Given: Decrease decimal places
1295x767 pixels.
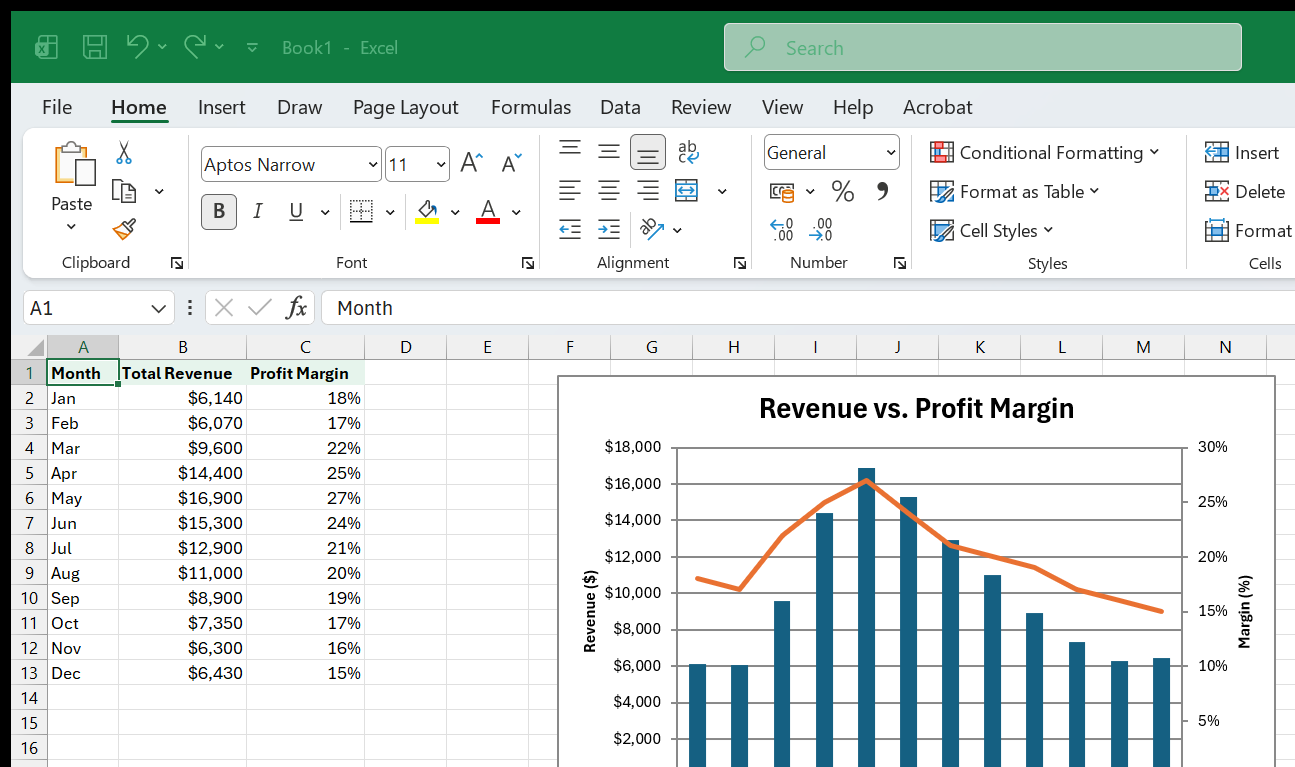Looking at the screenshot, I should point(821,229).
